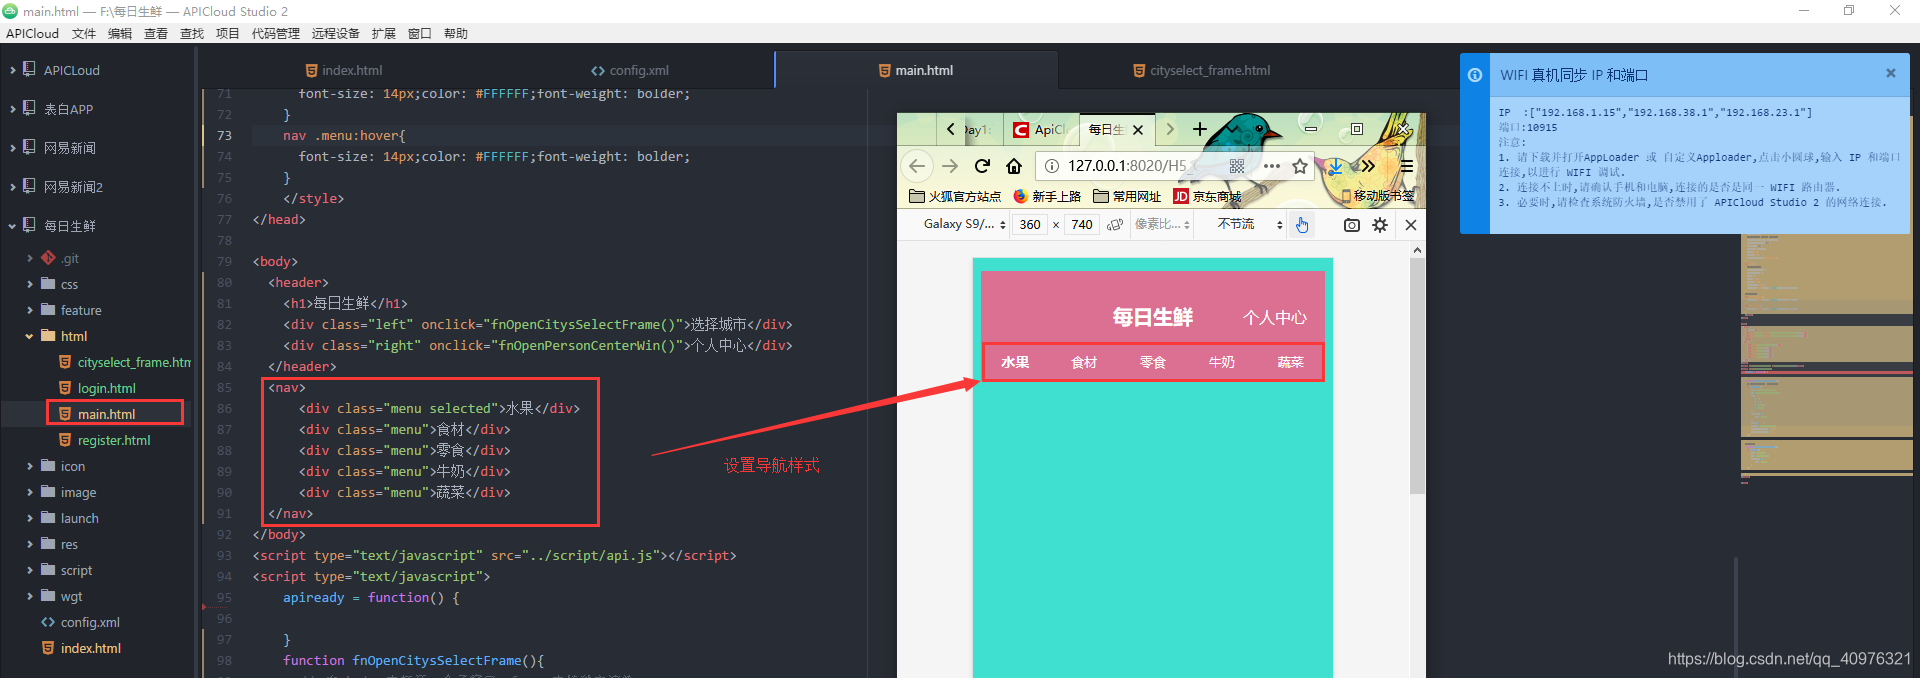Rotate the responsive viewport
1920x678 pixels.
(x=1115, y=225)
